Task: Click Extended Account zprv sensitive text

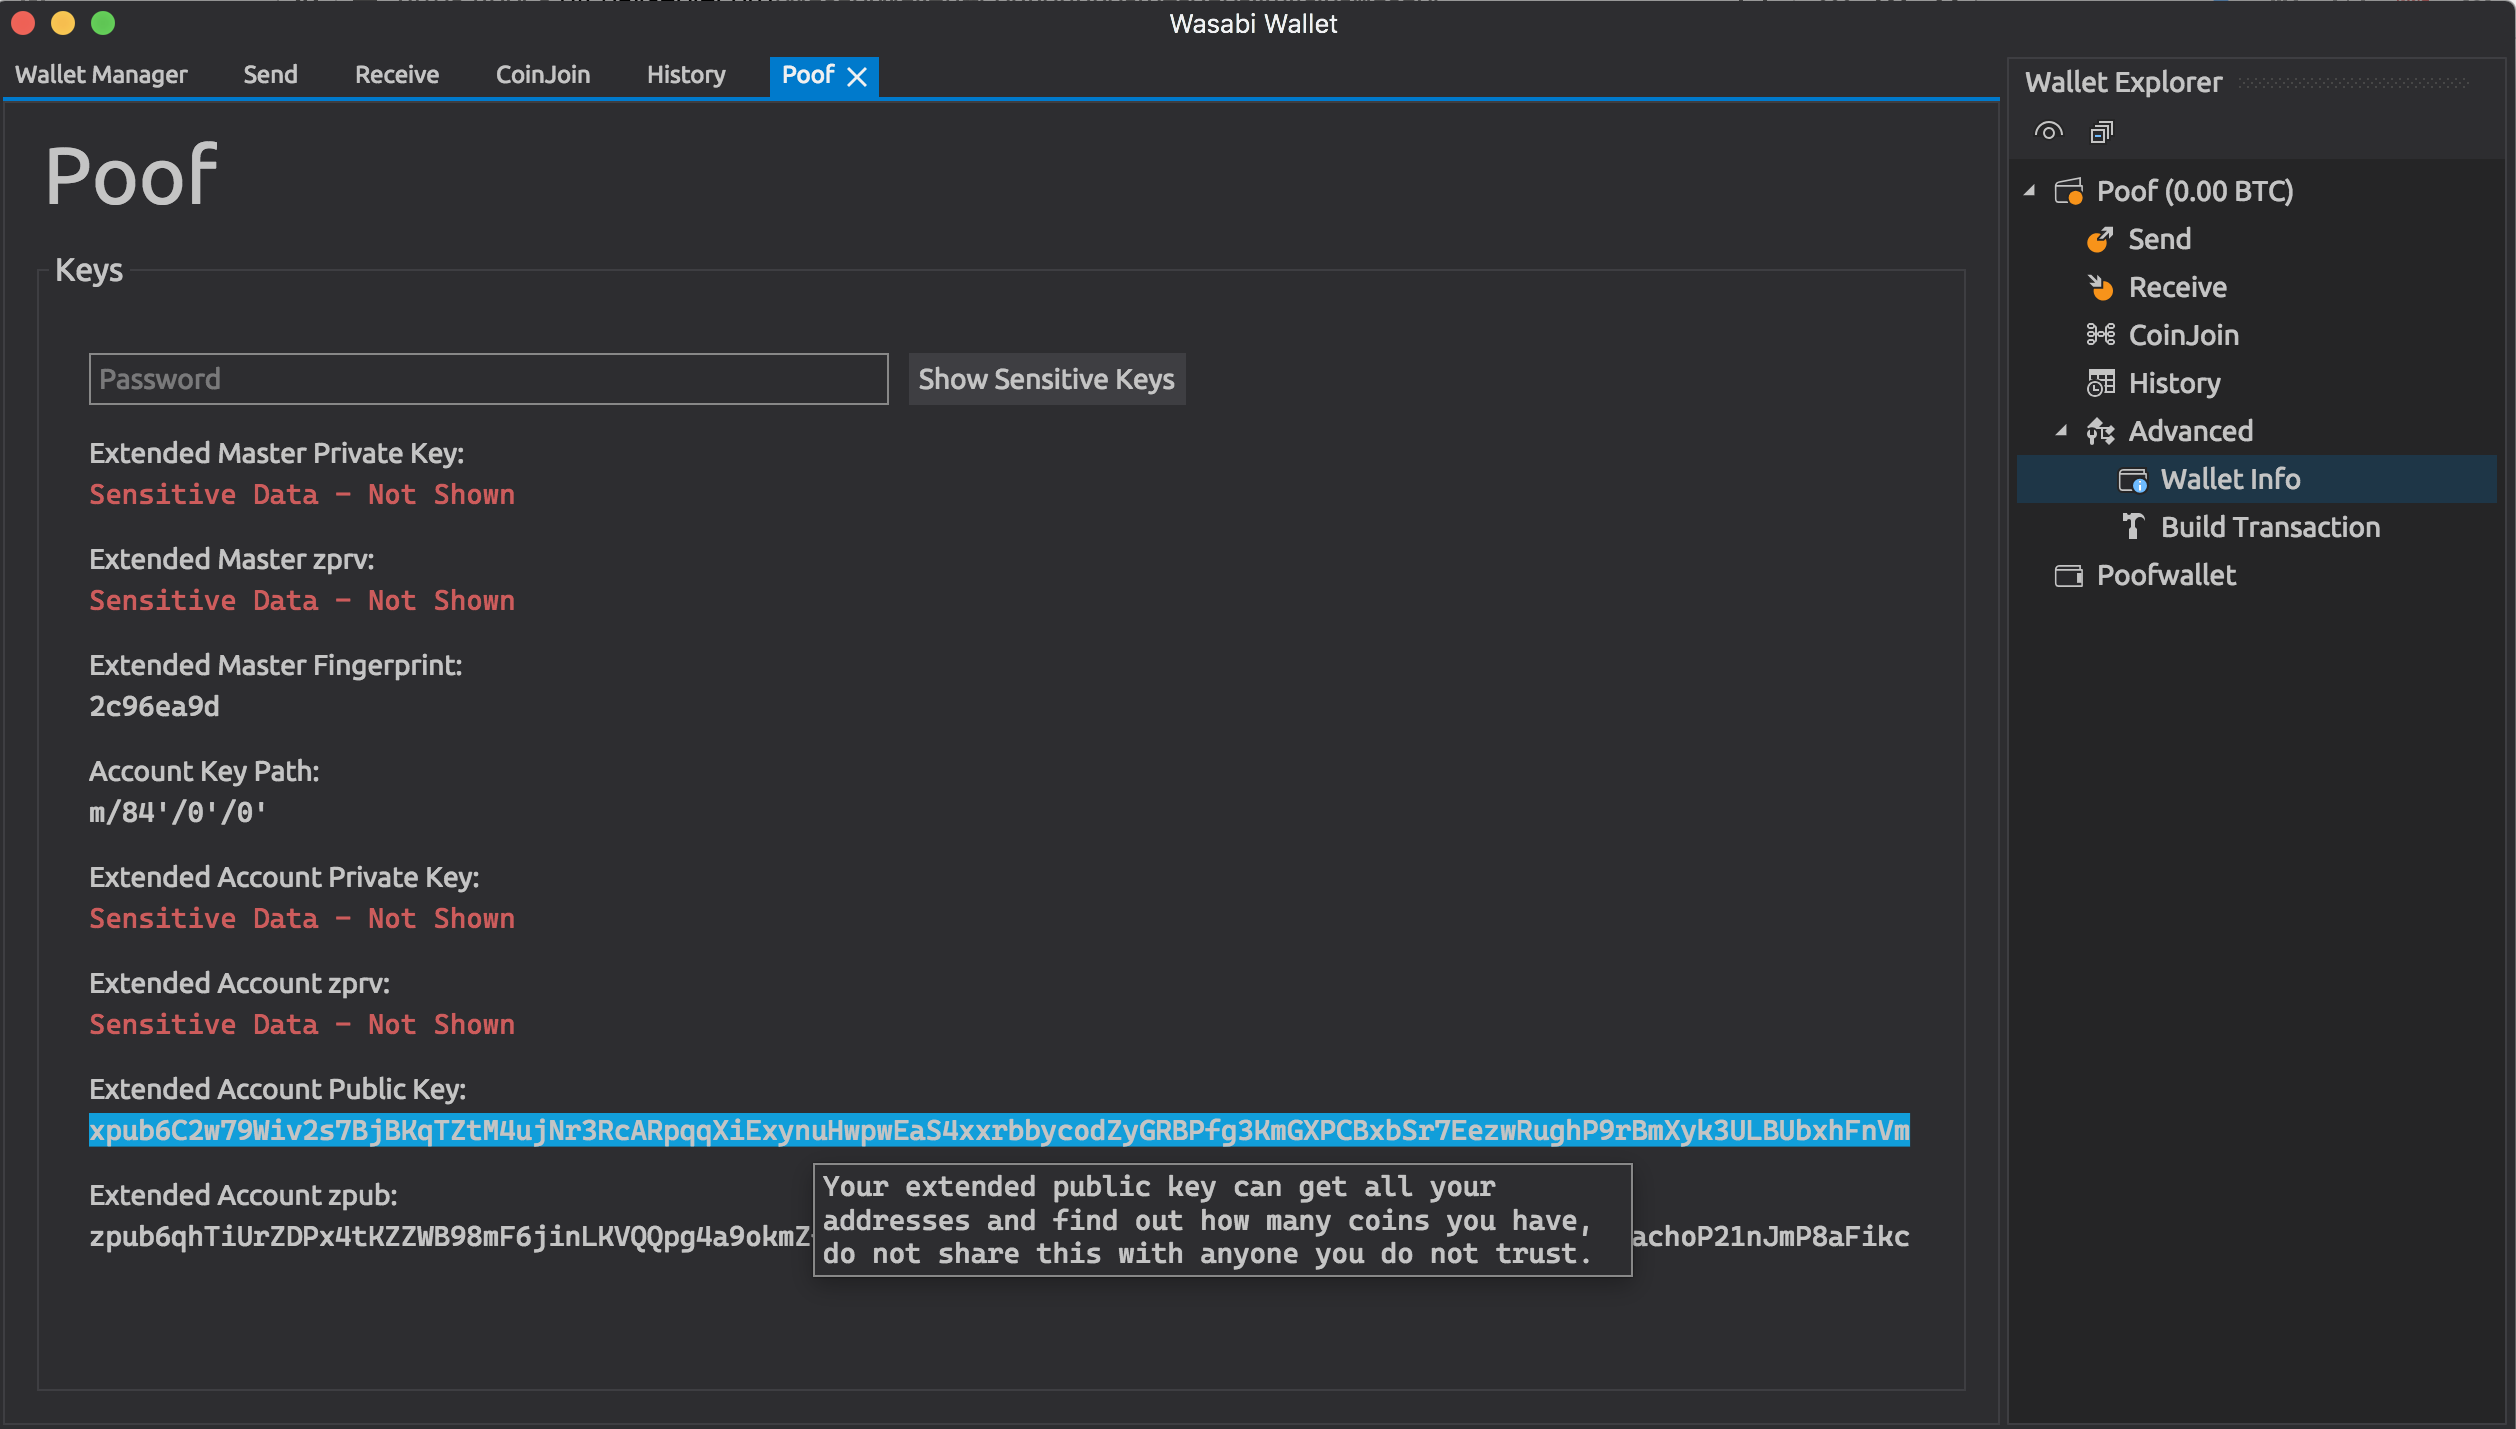Action: pyautogui.click(x=302, y=1024)
